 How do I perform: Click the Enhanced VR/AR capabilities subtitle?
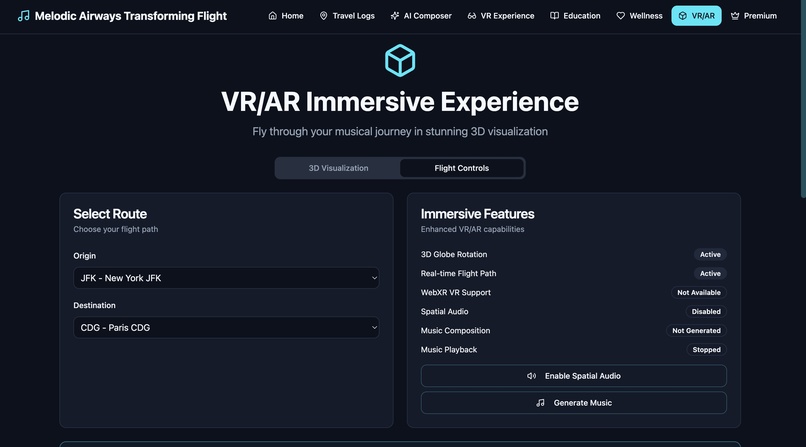tap(472, 229)
